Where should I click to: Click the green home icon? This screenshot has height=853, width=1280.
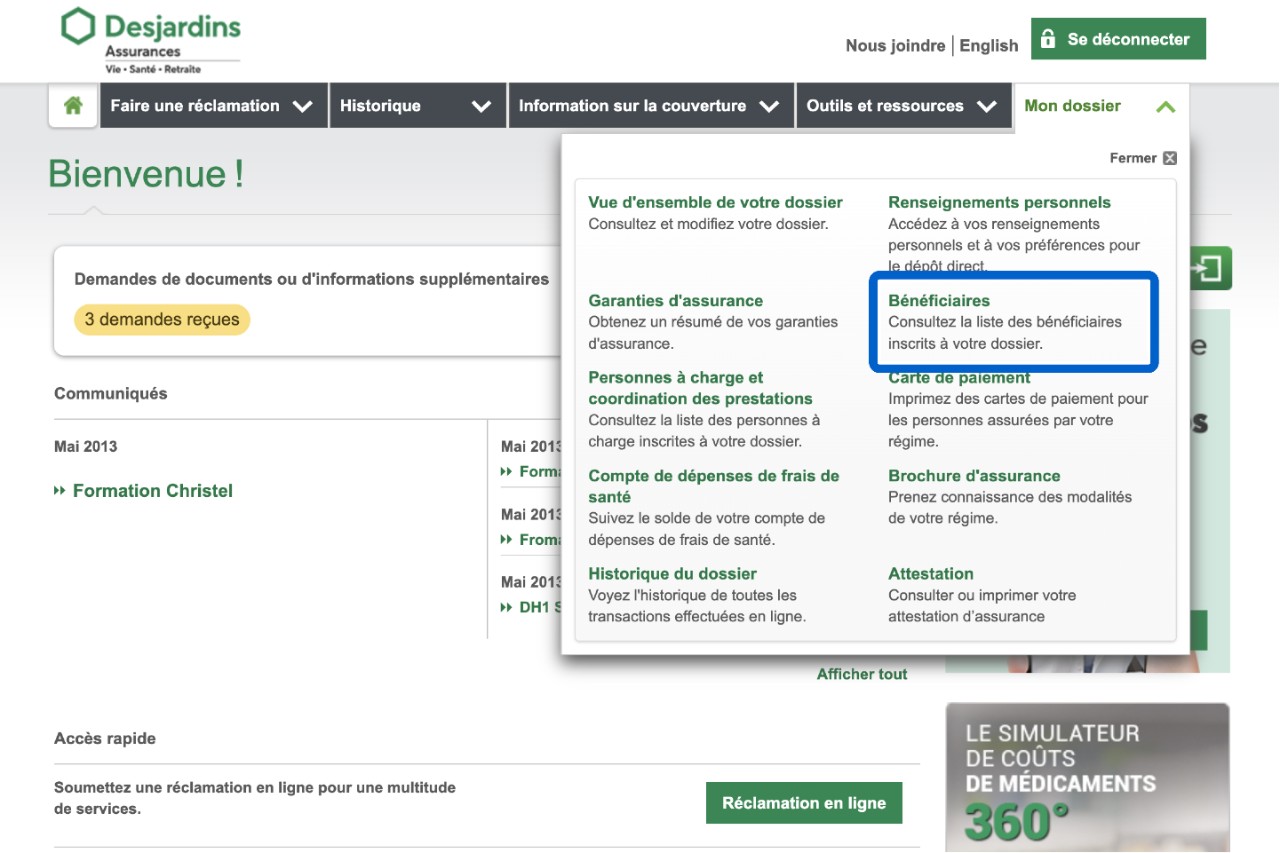point(73,106)
